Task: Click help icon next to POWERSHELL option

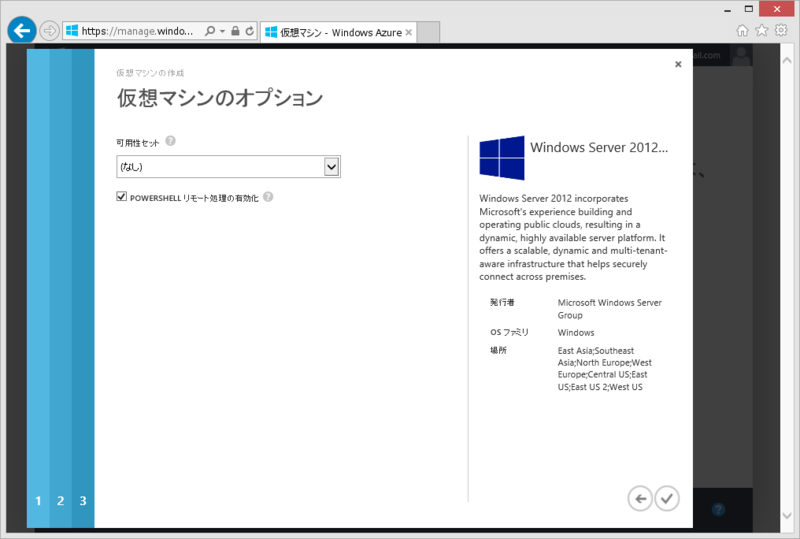Action: 268,197
